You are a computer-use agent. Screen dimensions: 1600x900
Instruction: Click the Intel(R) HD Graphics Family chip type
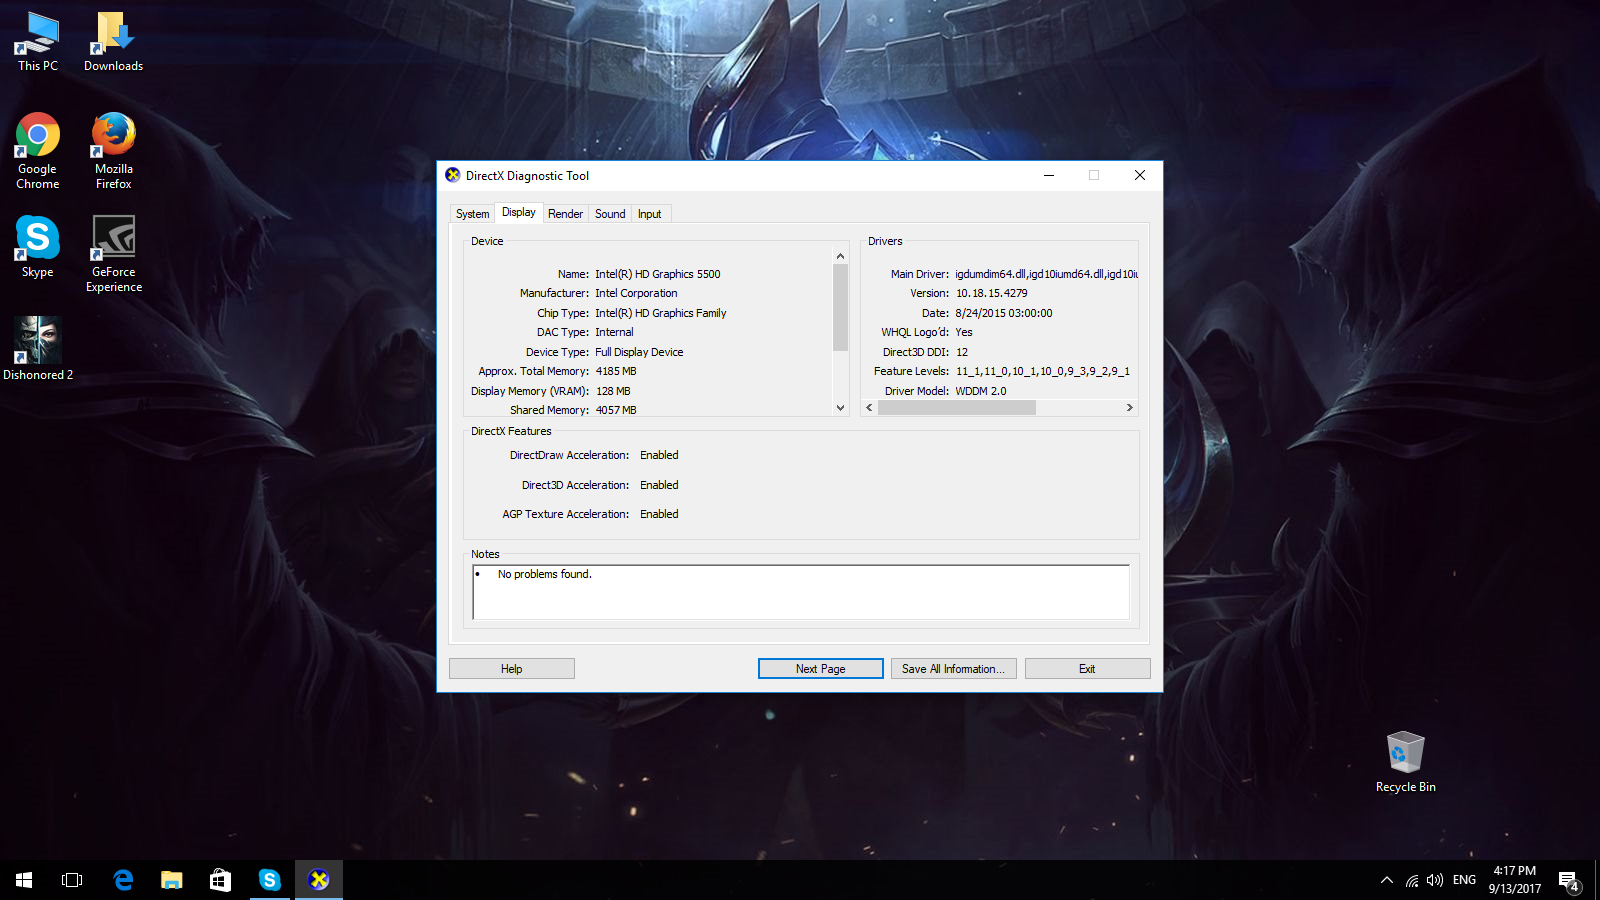[x=660, y=313]
